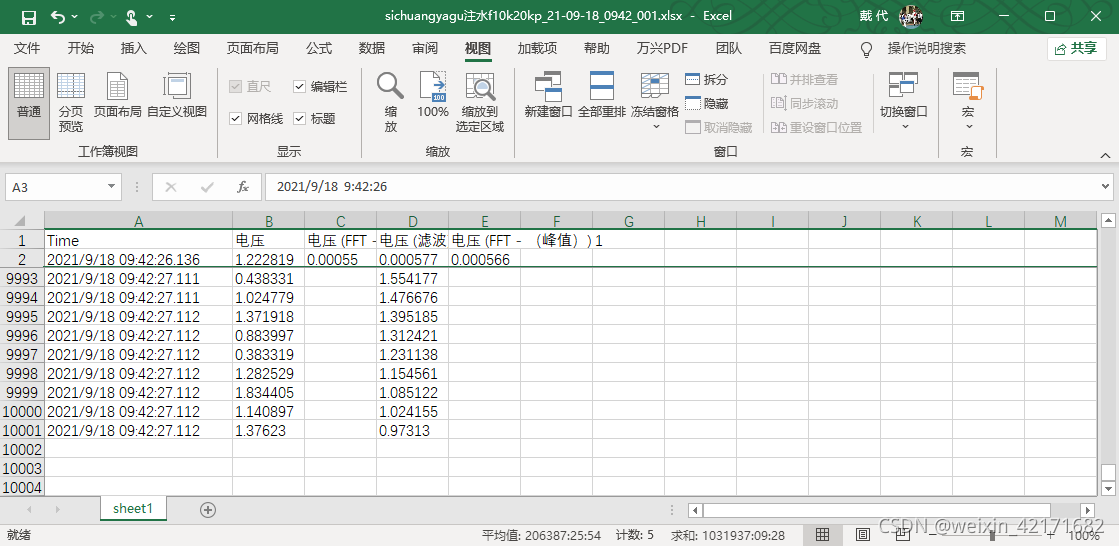Screen dimensions: 1119x546
Task: Switch to Page Layout (页面布局) view icon
Action: pos(117,96)
